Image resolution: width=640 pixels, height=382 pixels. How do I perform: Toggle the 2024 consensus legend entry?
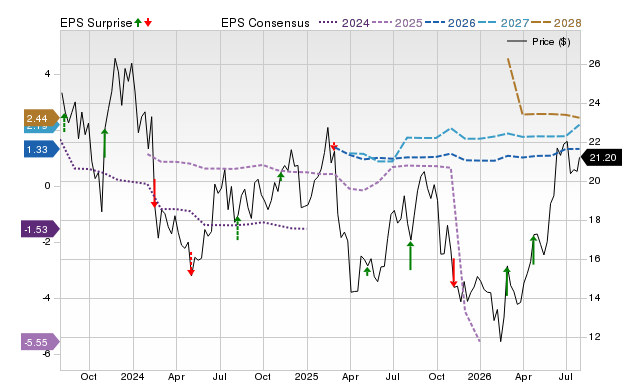tap(344, 23)
